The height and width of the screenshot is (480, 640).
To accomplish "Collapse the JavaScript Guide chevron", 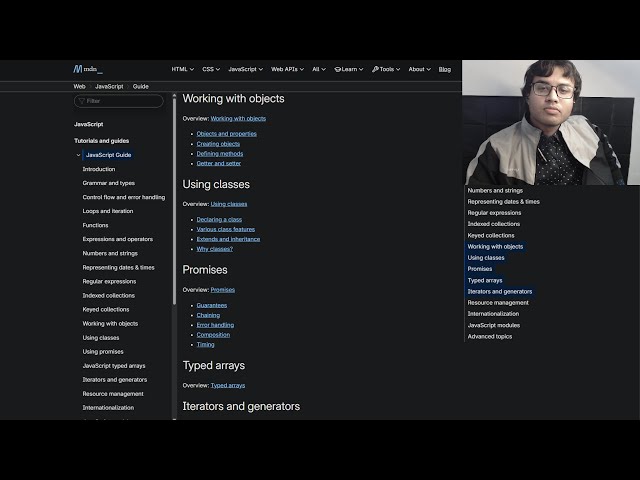I will [78, 155].
